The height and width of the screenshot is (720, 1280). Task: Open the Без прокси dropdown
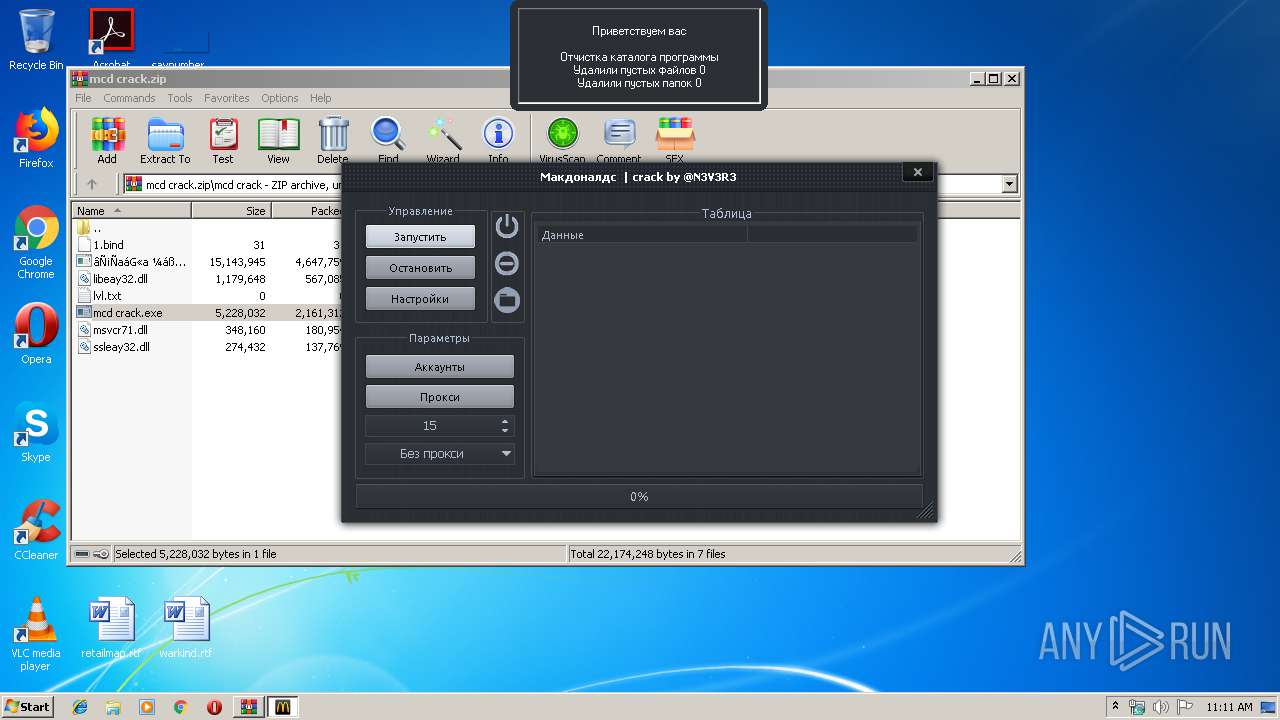click(440, 453)
